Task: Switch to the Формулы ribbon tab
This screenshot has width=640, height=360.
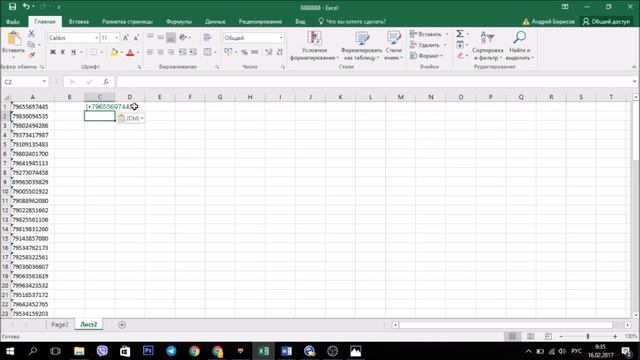Action: [179, 22]
